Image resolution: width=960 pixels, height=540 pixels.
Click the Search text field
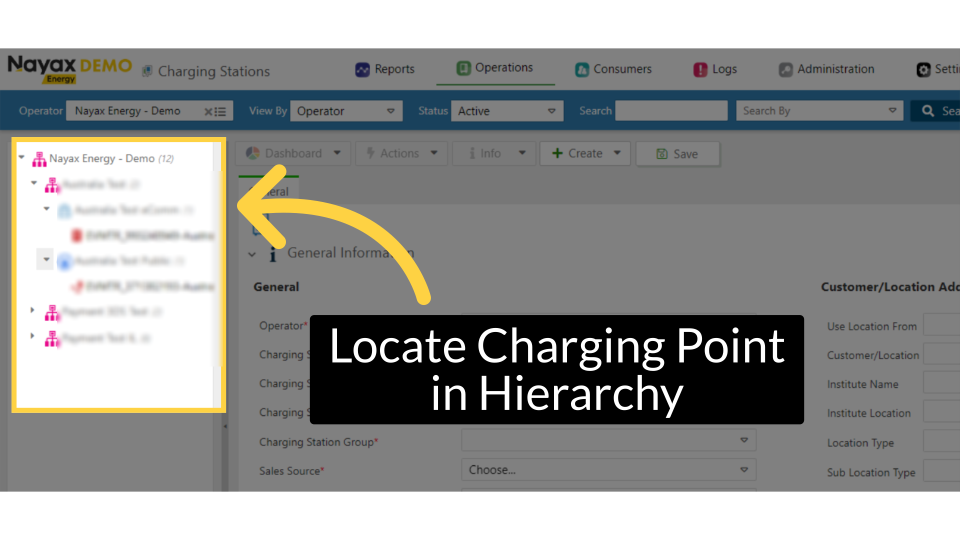point(671,111)
